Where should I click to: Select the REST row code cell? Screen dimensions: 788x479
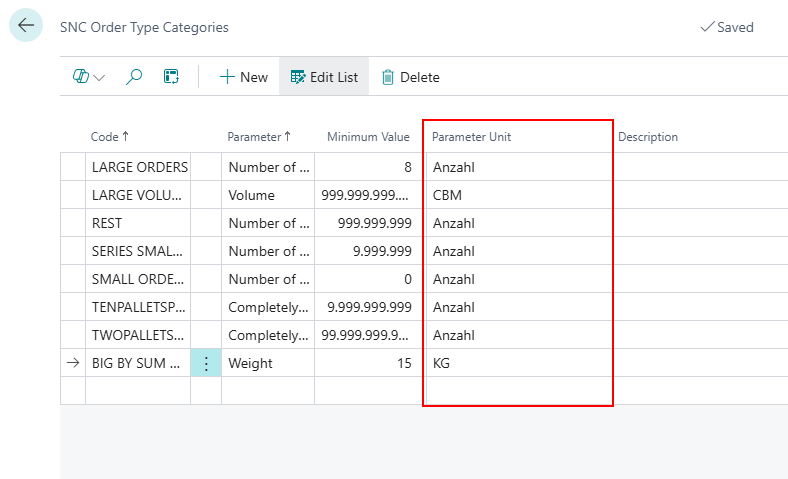coord(138,224)
